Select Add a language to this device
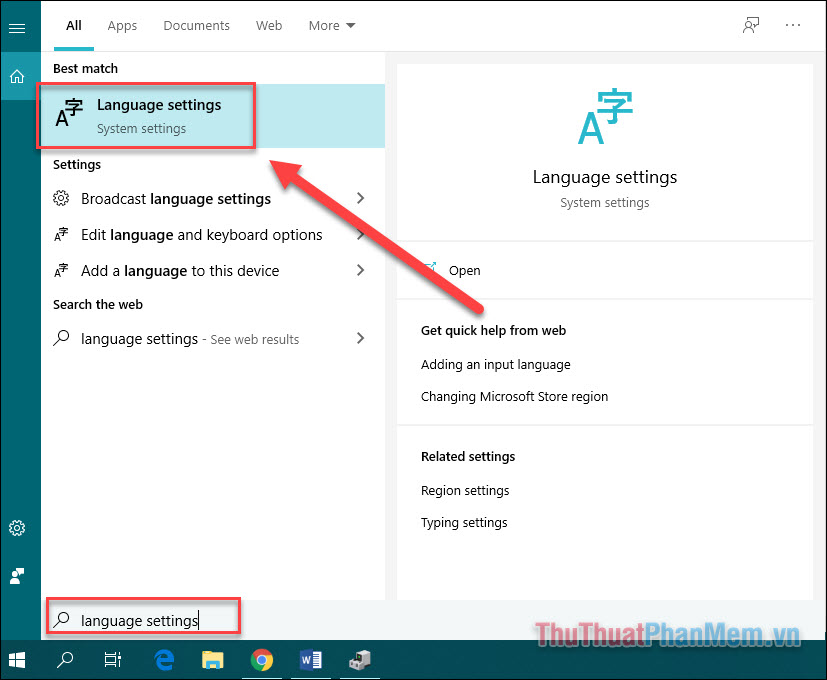The width and height of the screenshot is (827, 680). click(x=160, y=270)
